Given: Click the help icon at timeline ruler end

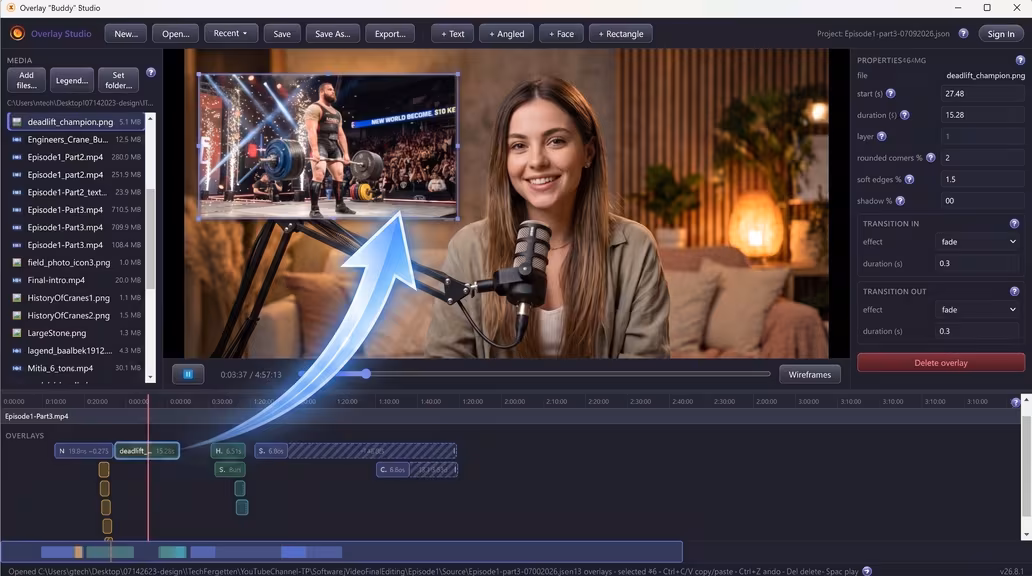Looking at the screenshot, I should pyautogui.click(x=1016, y=402).
